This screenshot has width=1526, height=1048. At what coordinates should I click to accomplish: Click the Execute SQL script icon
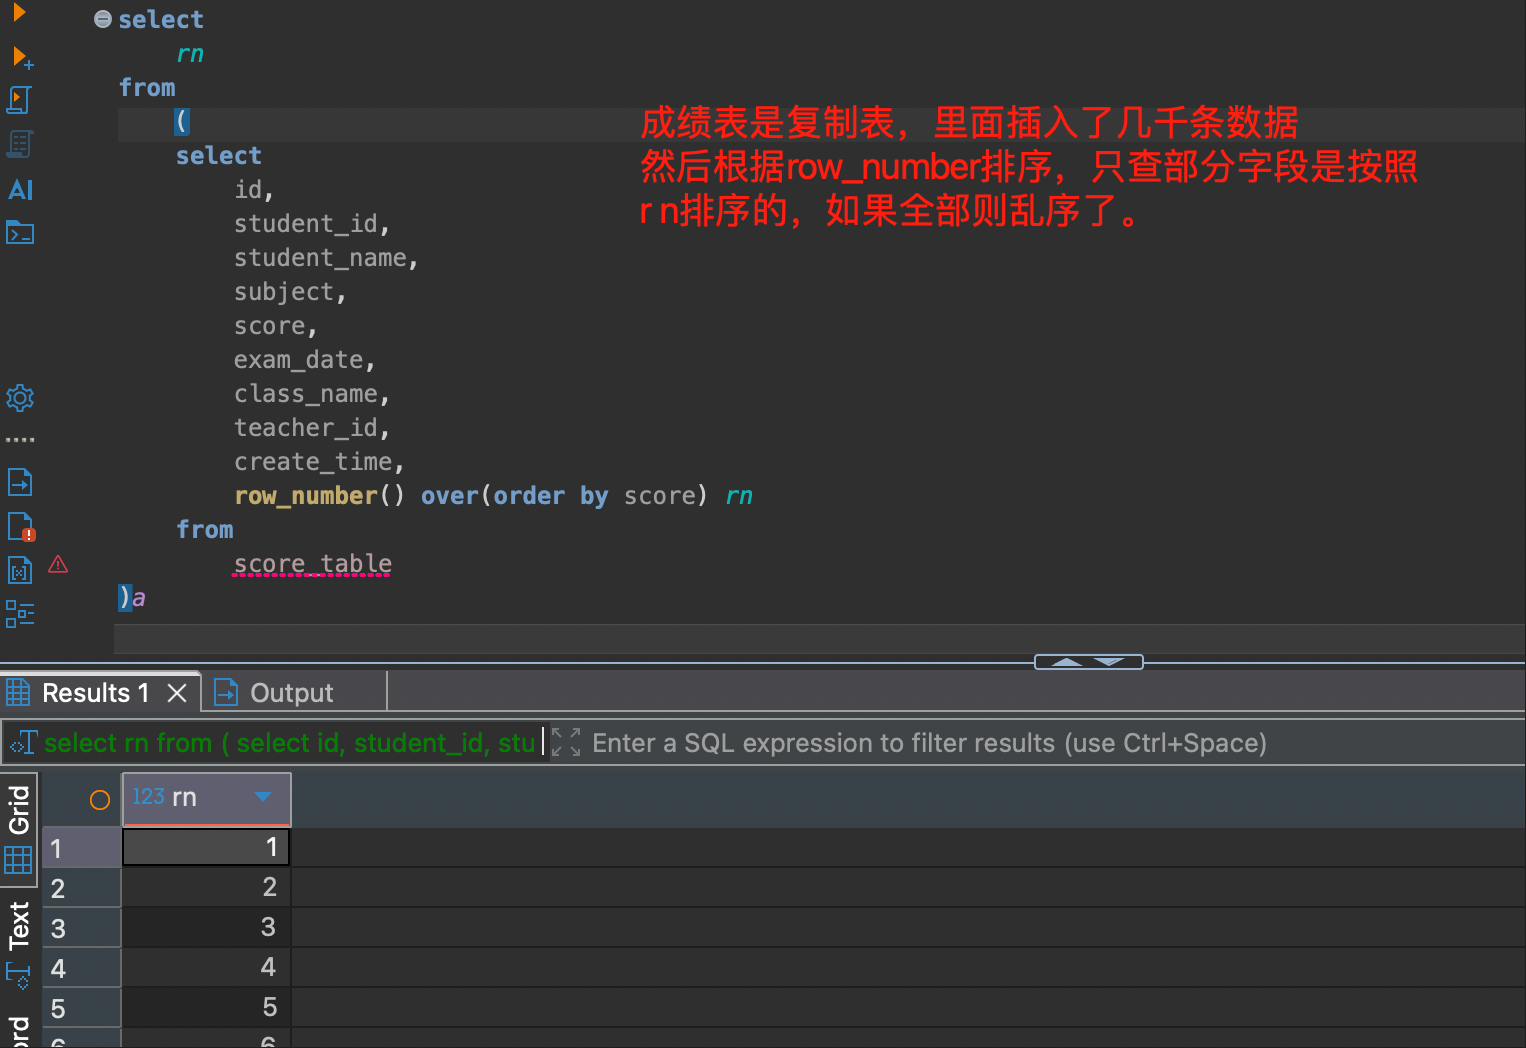[20, 100]
